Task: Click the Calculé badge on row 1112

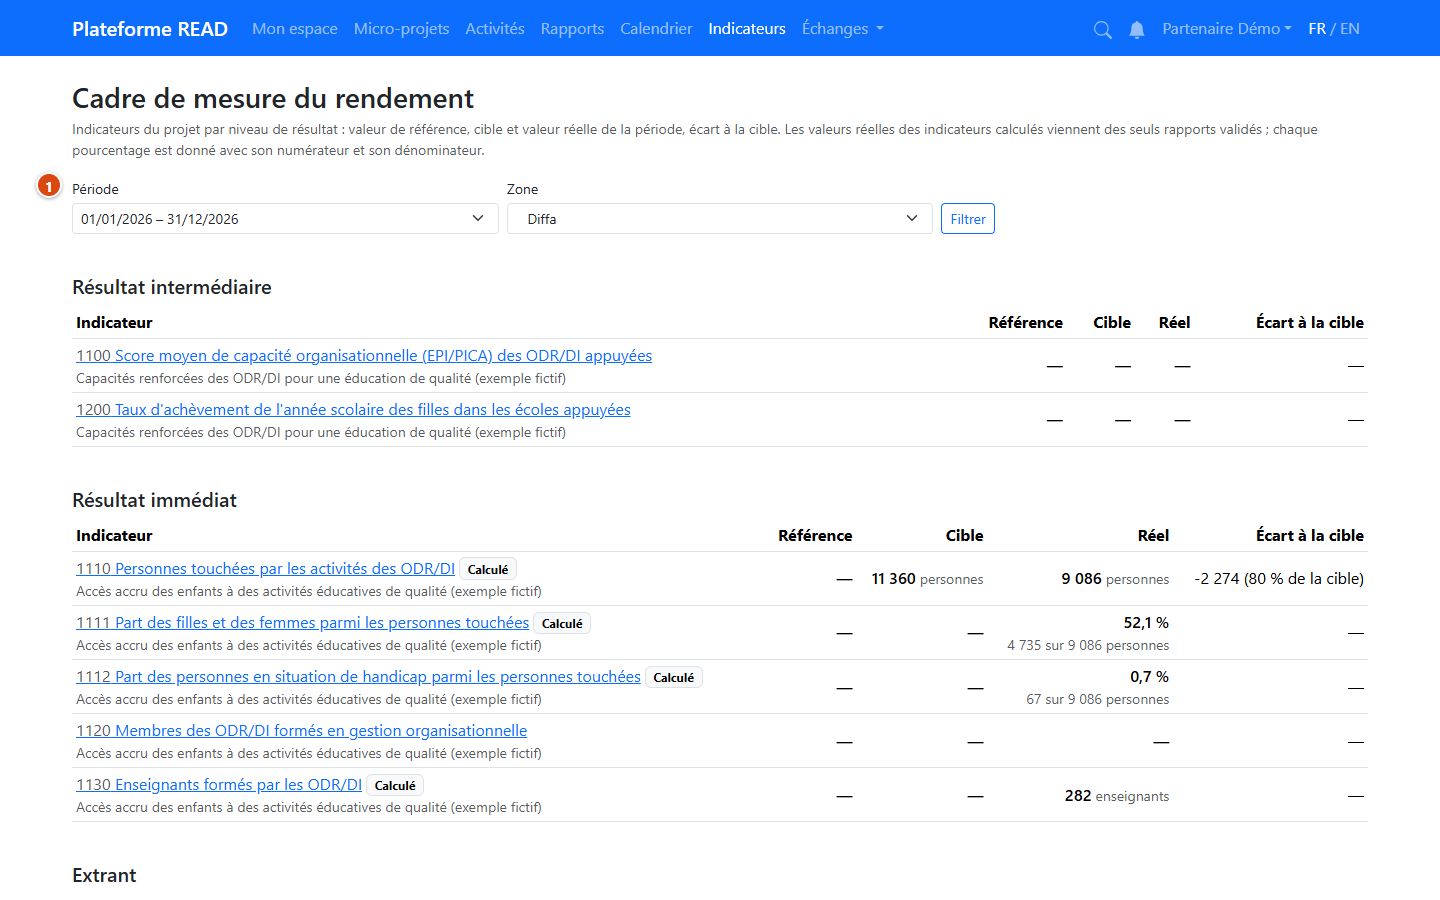Action: (674, 677)
